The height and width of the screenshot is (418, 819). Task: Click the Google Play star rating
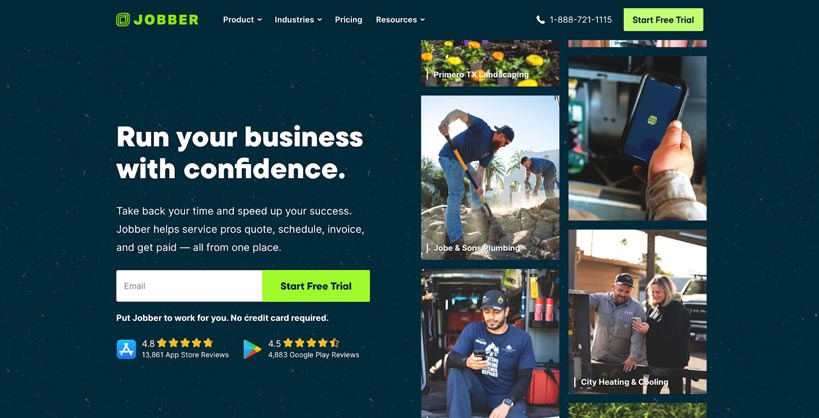pyautogui.click(x=311, y=343)
